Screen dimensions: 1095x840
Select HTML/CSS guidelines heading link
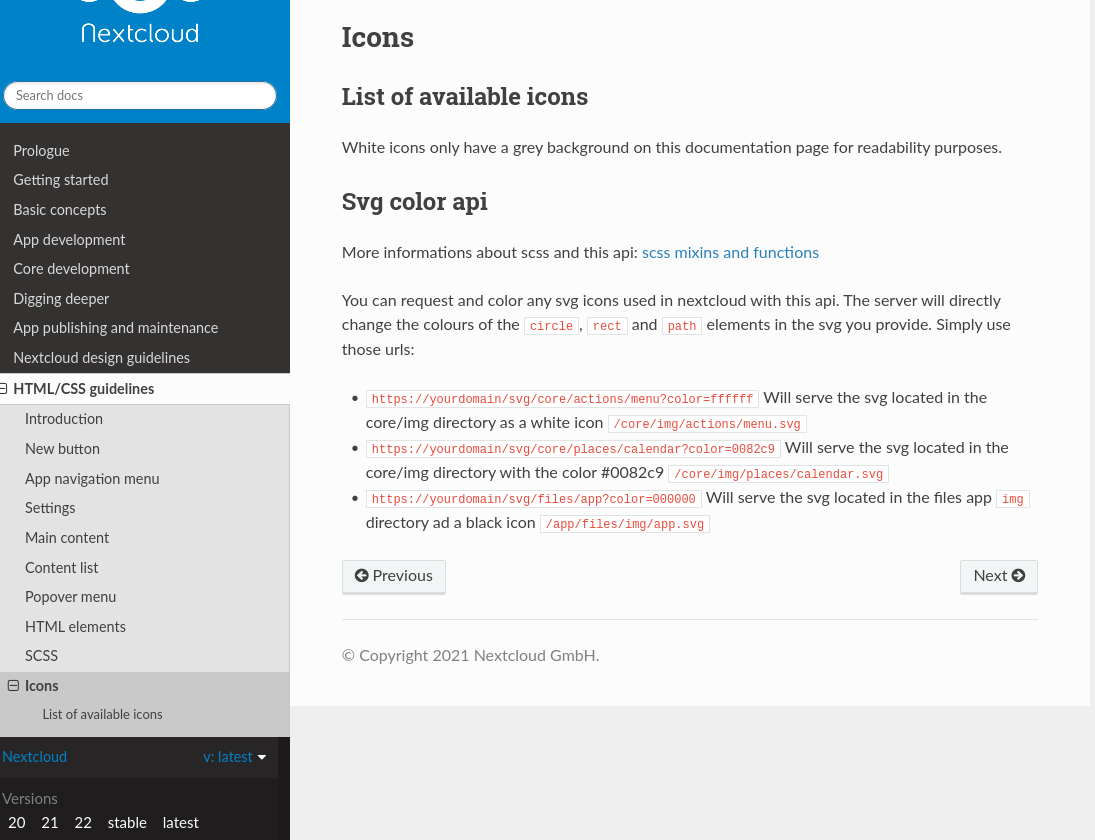(84, 389)
